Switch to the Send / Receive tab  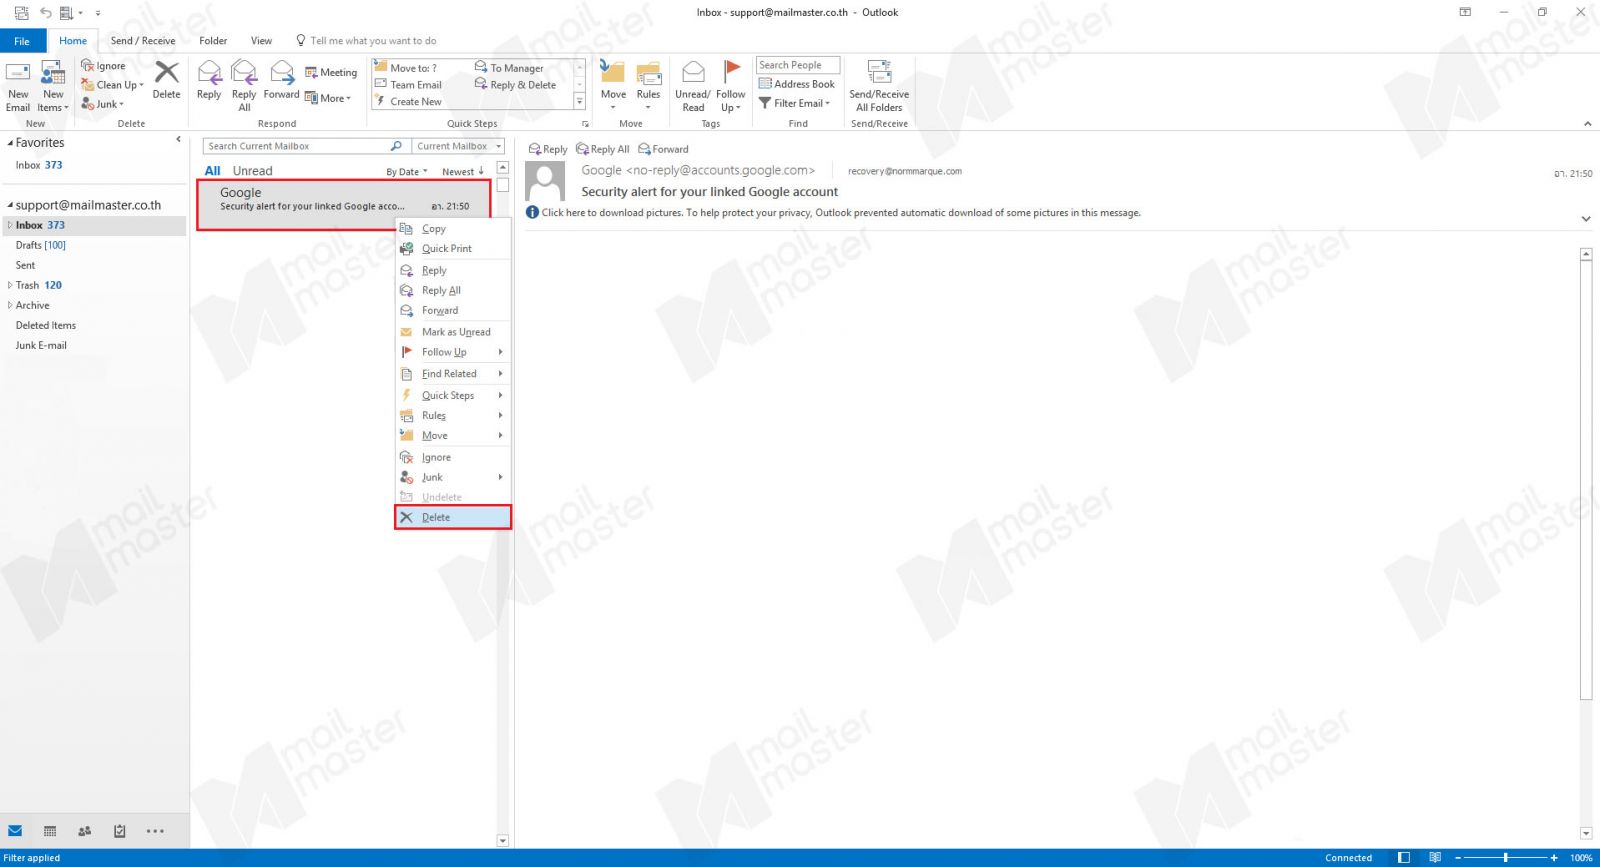pyautogui.click(x=143, y=41)
